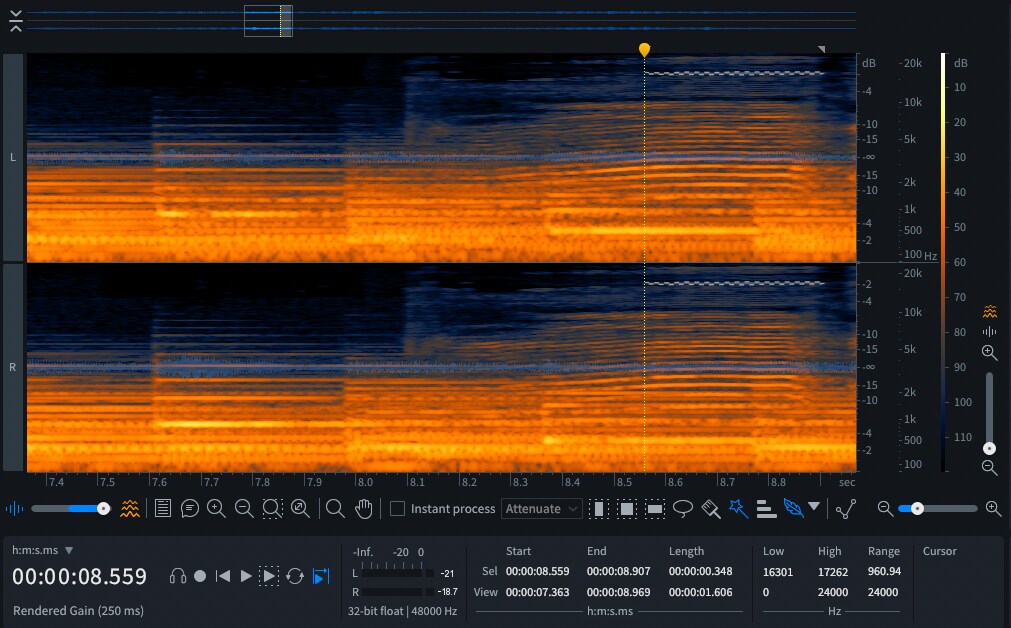Toggle the R channel selector
The height and width of the screenshot is (628, 1011).
coord(13,368)
